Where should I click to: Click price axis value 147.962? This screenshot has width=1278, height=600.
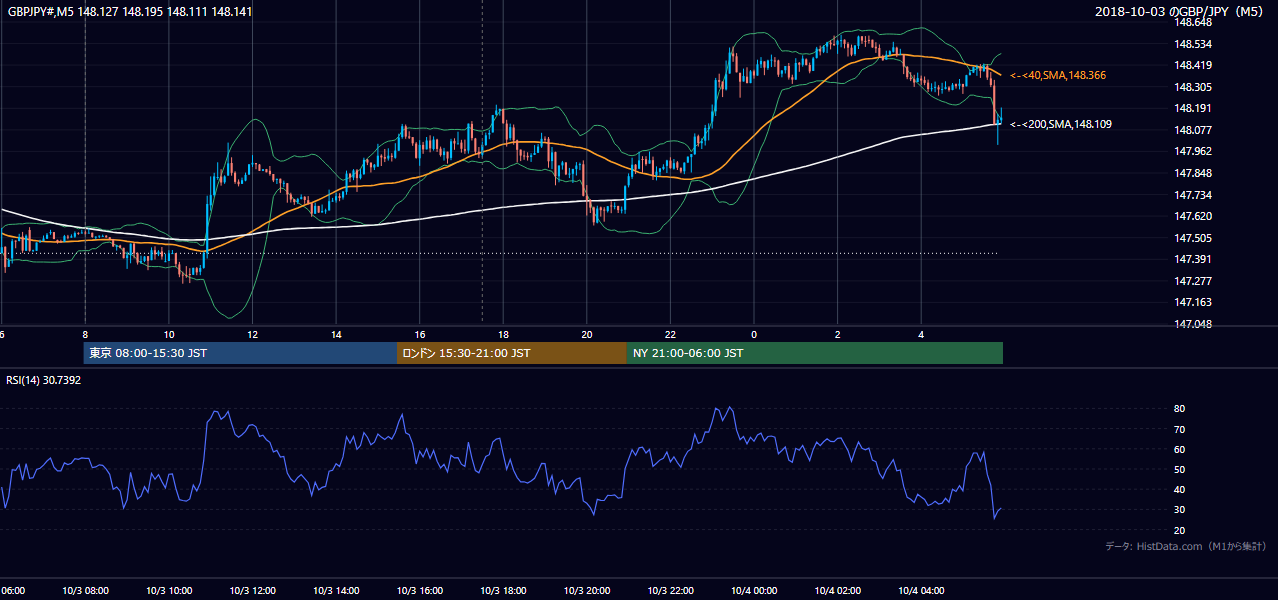tap(1192, 151)
